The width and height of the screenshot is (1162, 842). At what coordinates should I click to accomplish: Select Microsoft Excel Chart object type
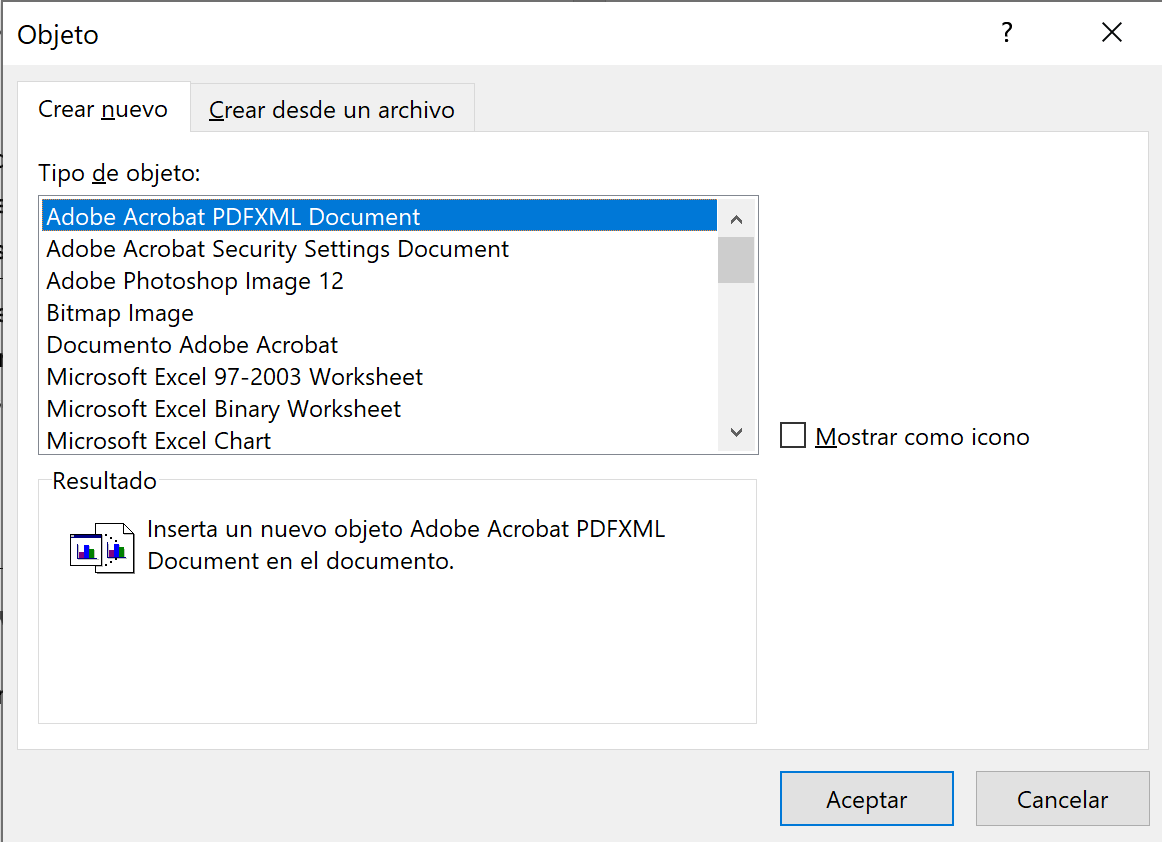pyautogui.click(x=159, y=440)
